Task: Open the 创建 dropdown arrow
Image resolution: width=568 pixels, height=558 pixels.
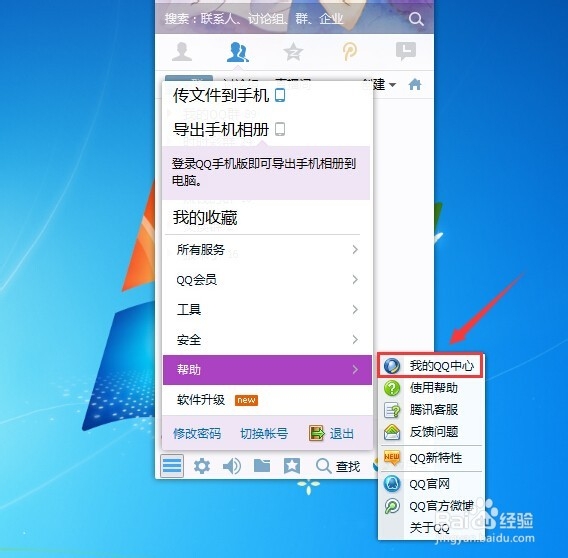Action: pos(392,85)
